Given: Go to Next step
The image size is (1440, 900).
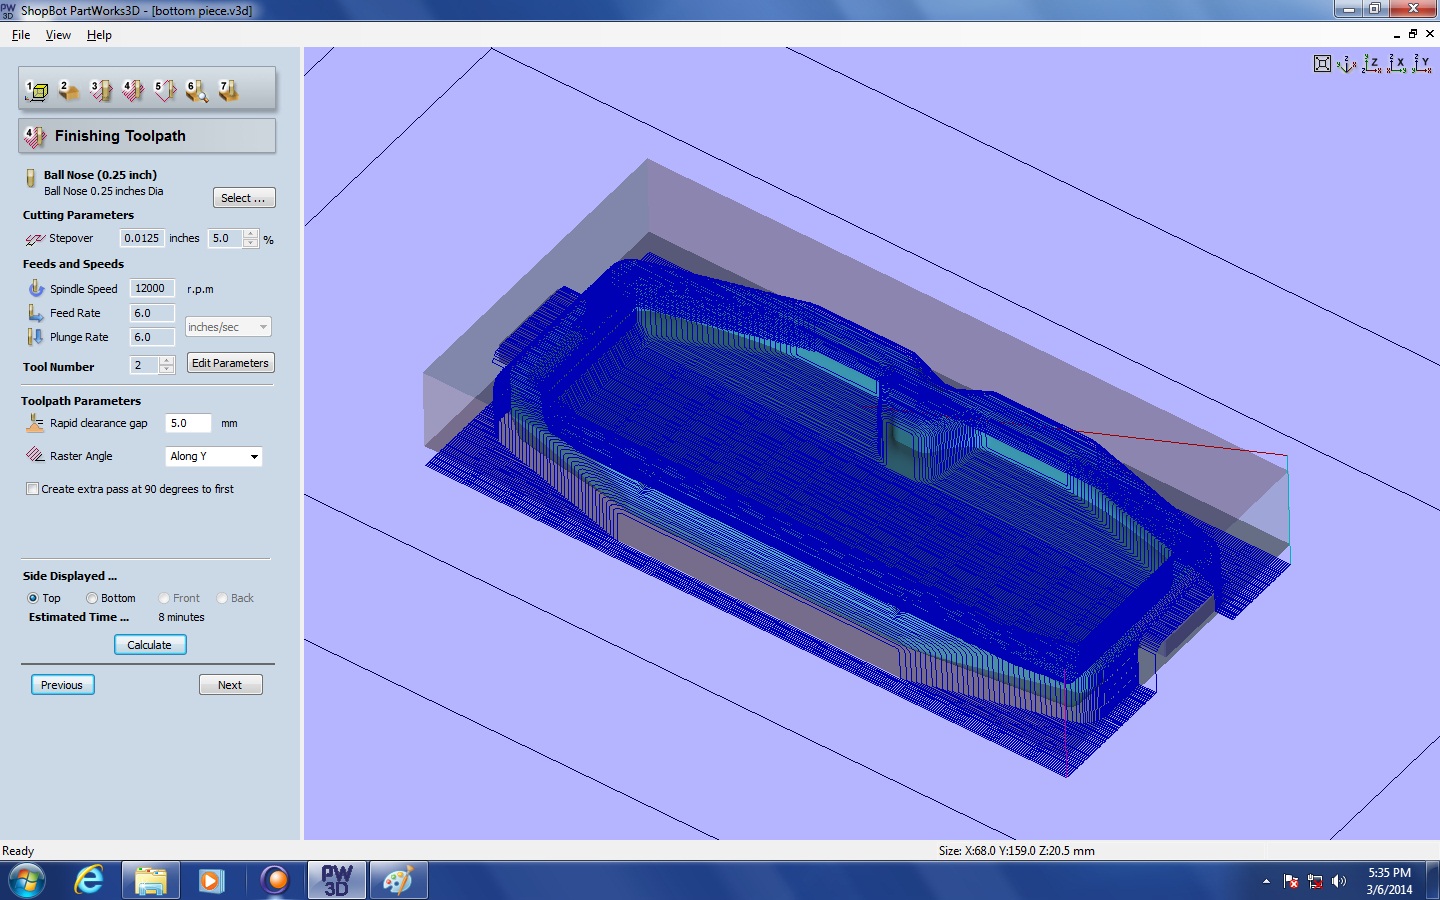Looking at the screenshot, I should [x=230, y=685].
